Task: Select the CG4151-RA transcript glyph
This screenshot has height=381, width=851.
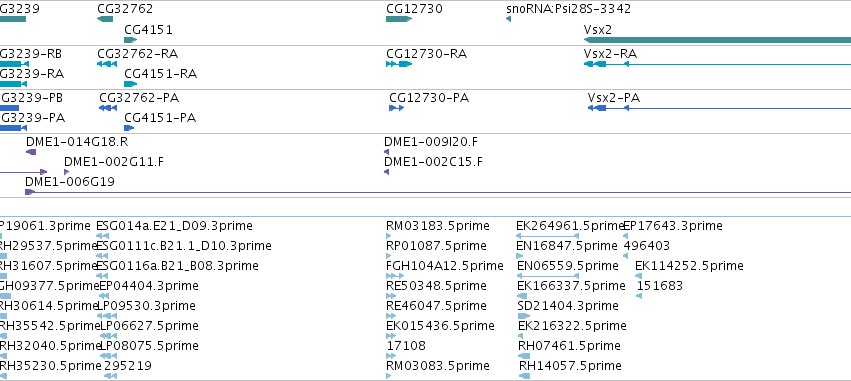Action: [x=131, y=84]
